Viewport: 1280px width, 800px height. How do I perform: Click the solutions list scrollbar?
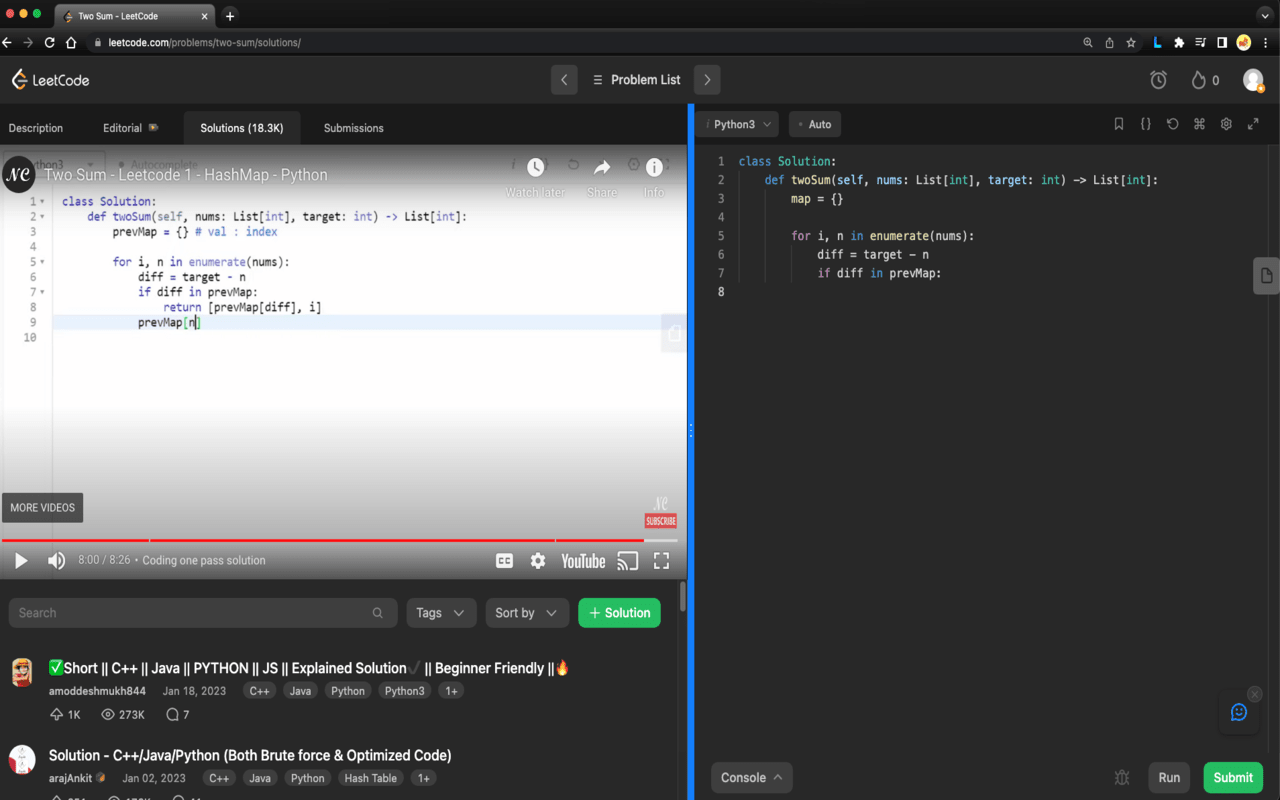coord(683,597)
